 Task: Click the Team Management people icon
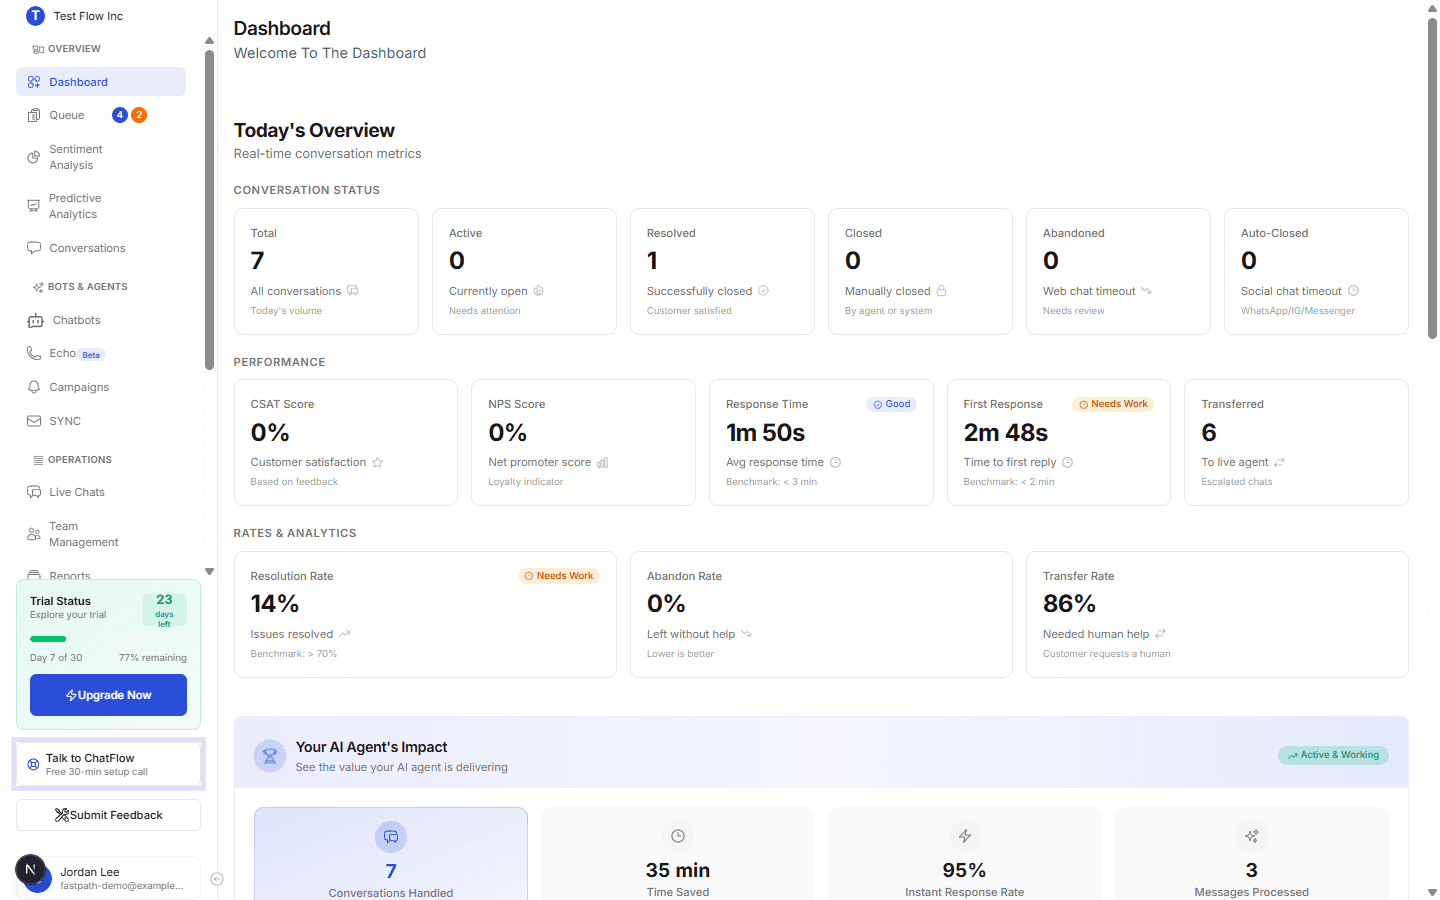click(x=34, y=534)
